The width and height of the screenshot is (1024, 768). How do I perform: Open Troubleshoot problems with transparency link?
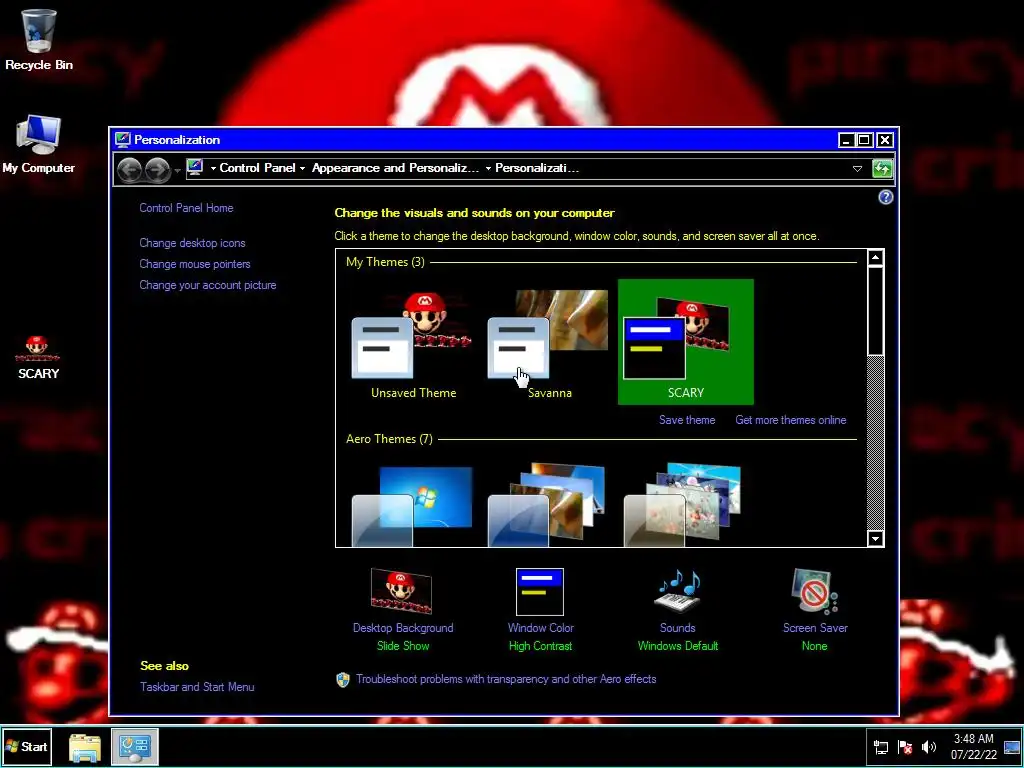506,679
